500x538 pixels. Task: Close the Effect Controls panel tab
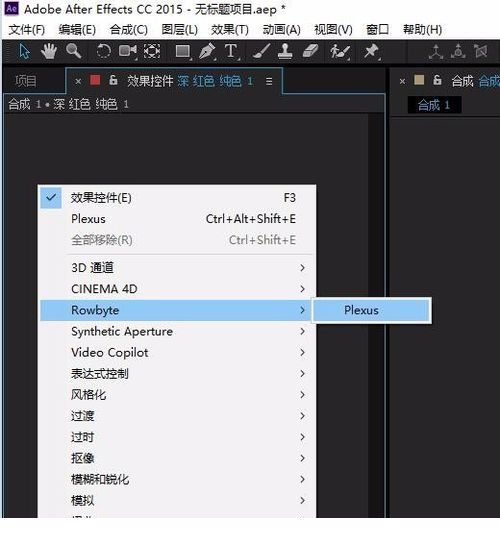click(78, 82)
